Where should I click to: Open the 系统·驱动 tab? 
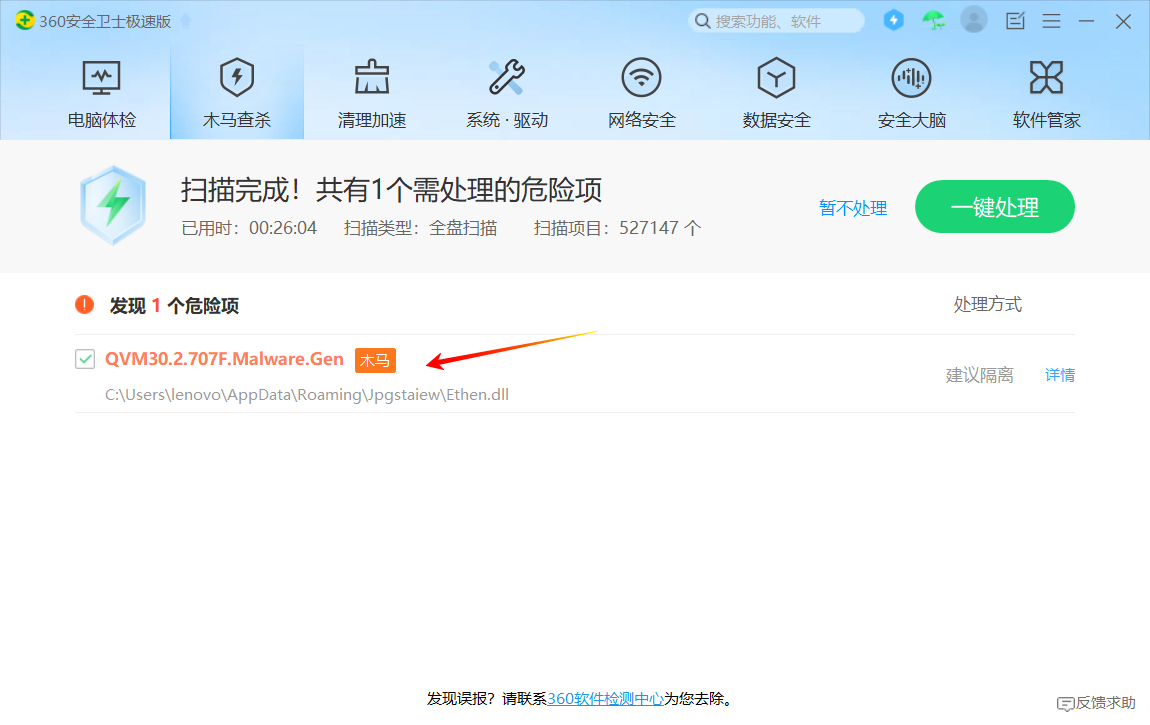coord(507,94)
